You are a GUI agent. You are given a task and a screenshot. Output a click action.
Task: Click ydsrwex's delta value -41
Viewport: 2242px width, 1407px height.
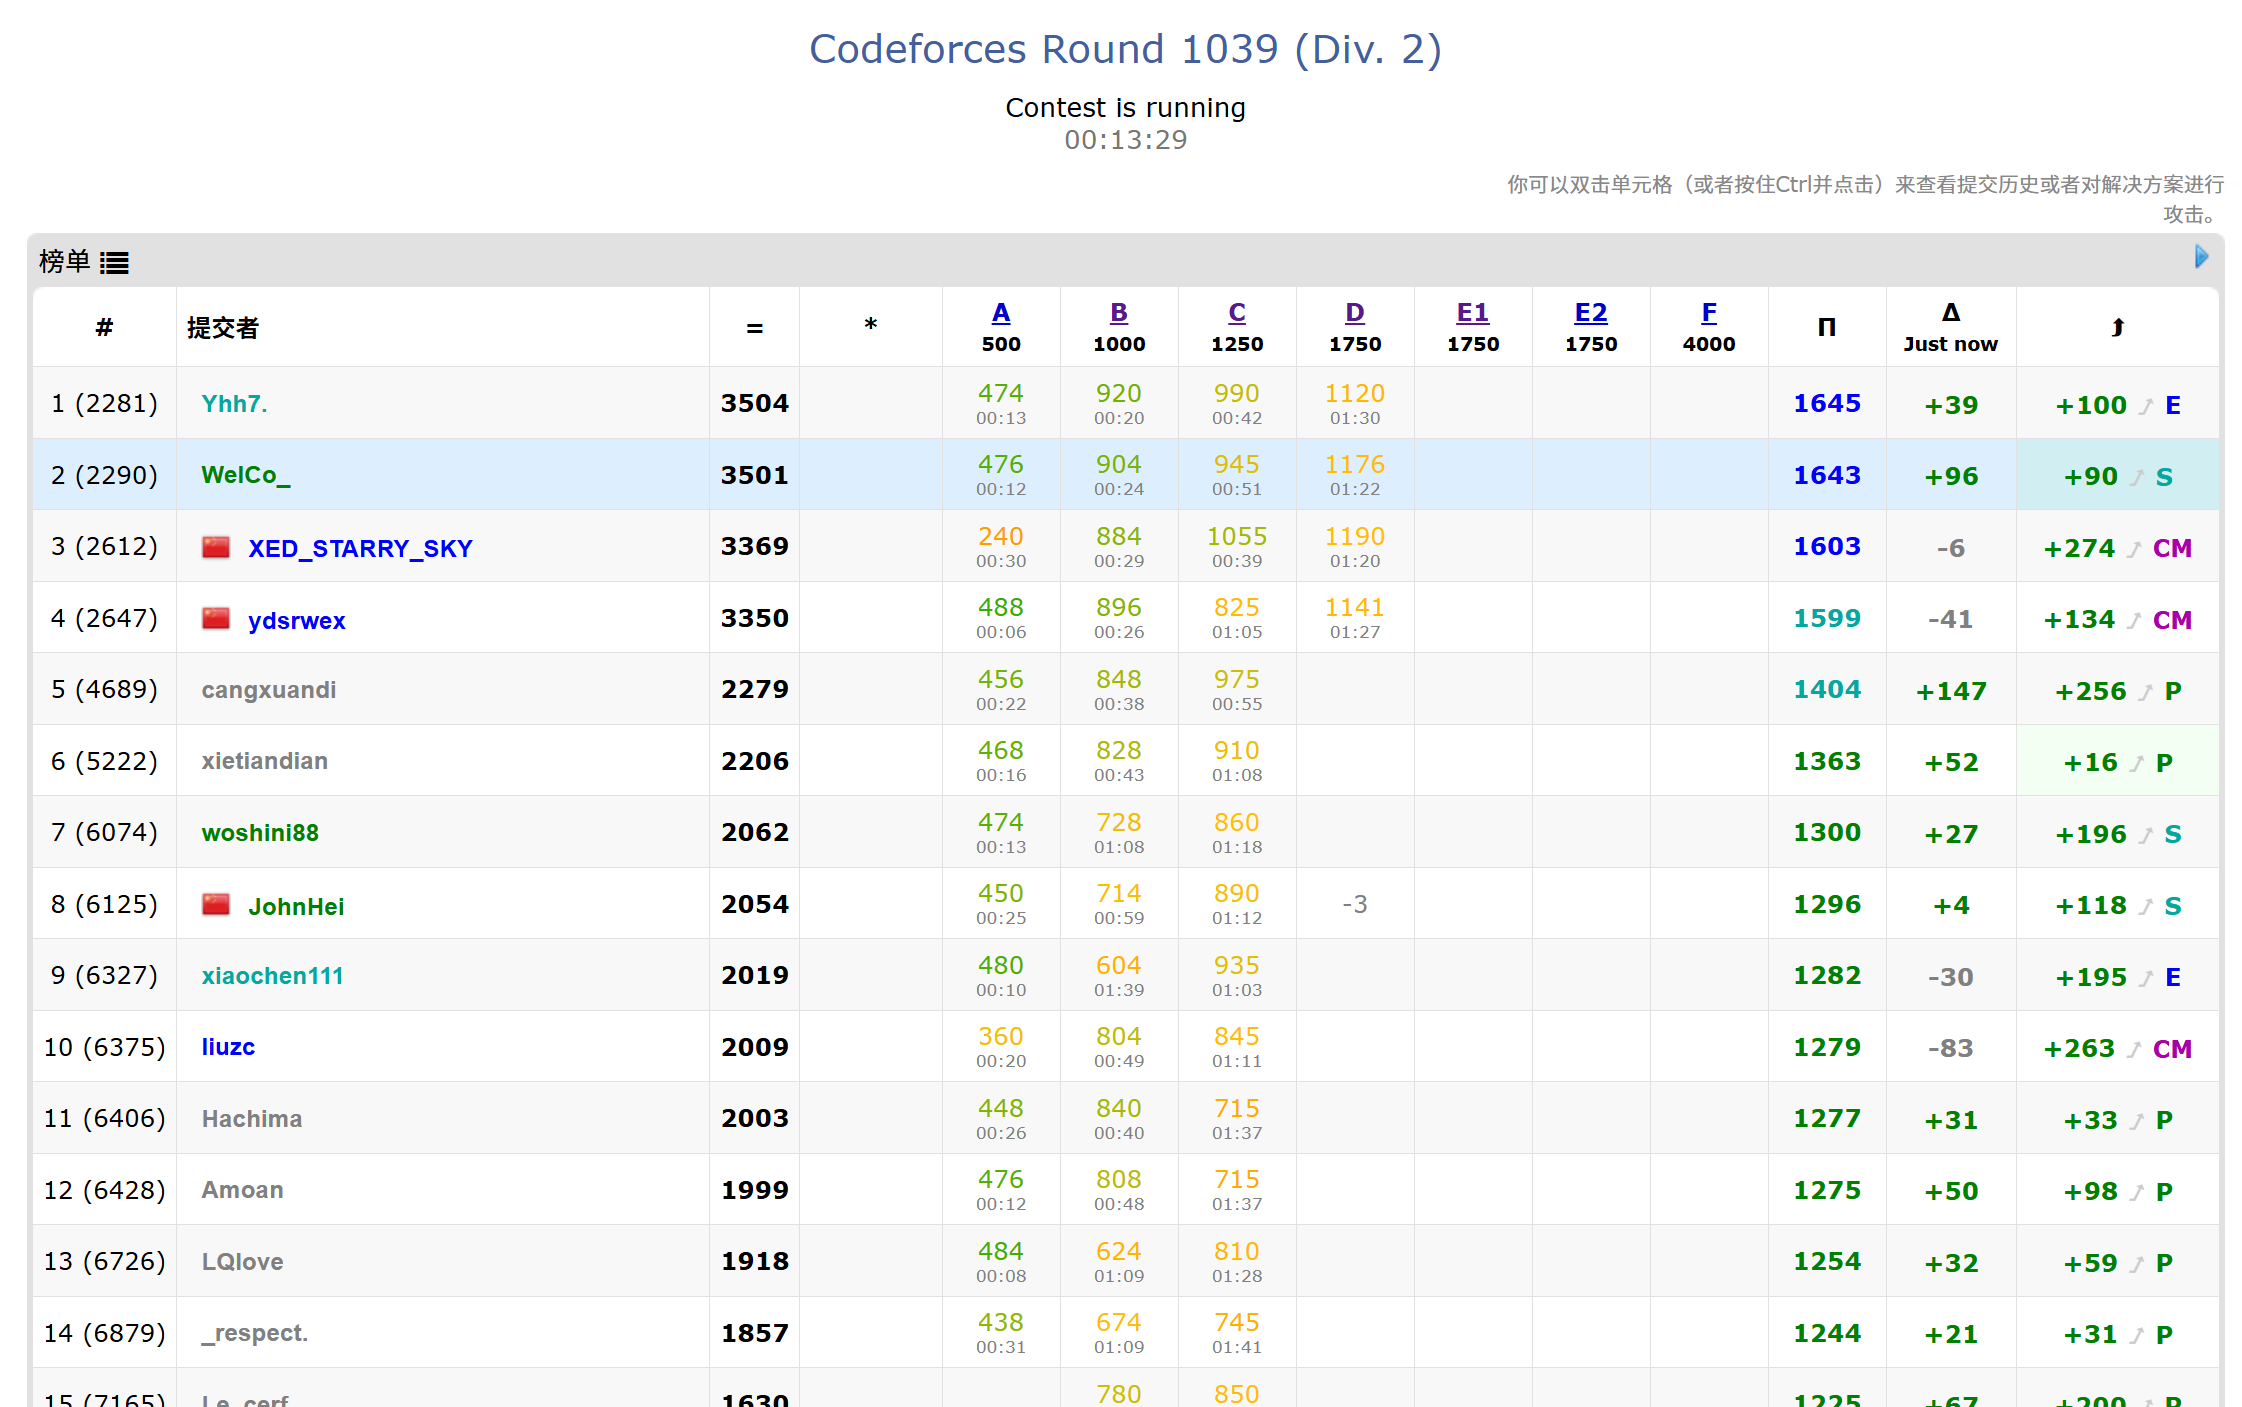point(1950,619)
